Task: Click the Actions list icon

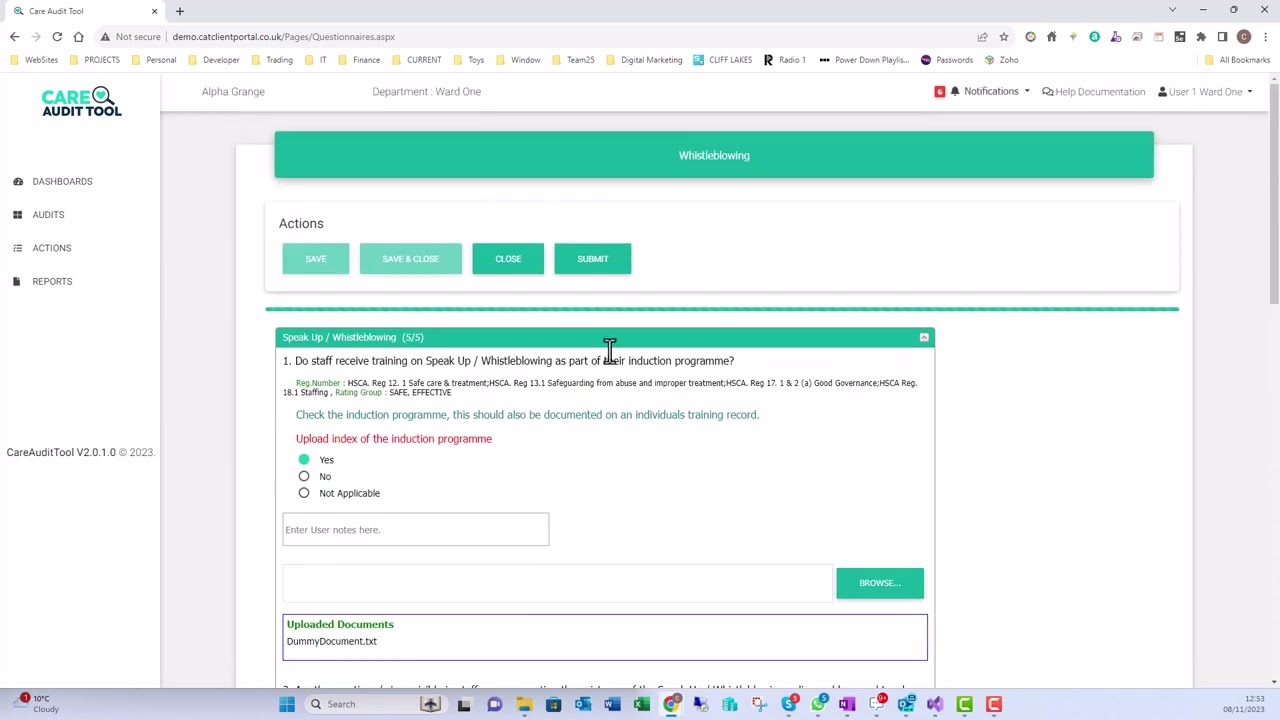Action: tap(18, 248)
